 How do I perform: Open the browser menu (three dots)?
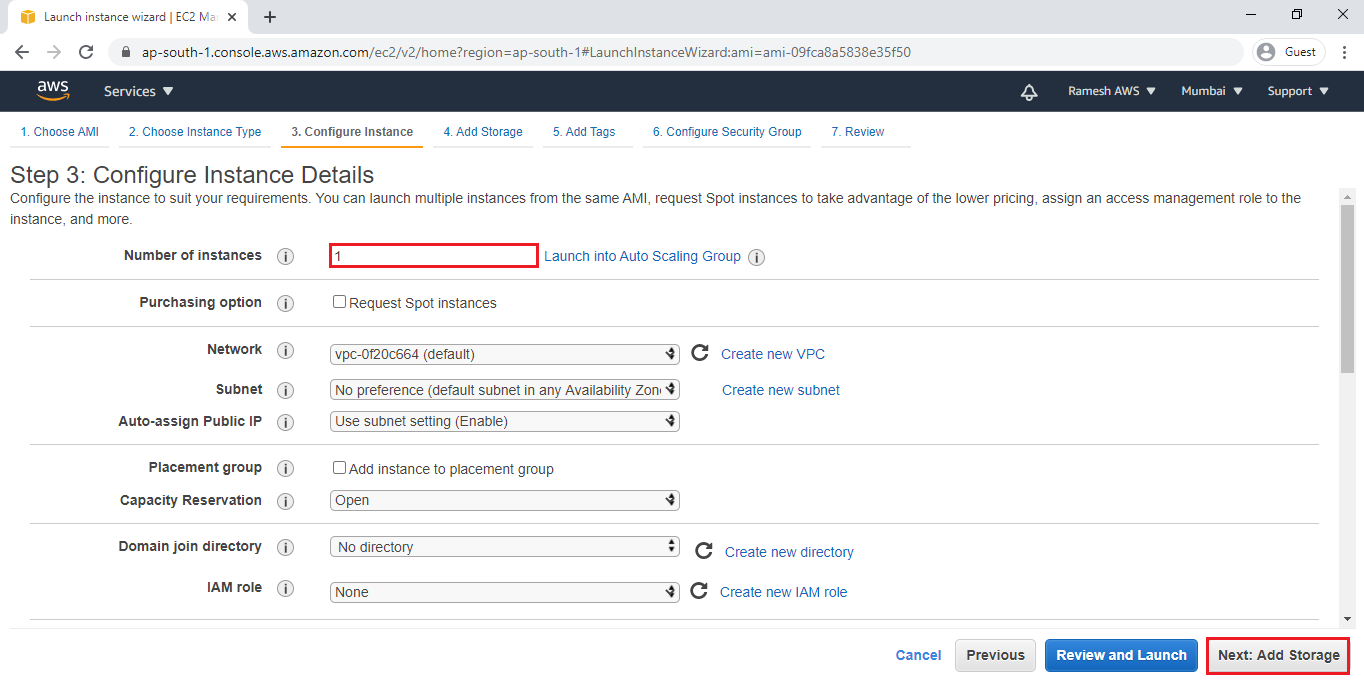point(1343,52)
